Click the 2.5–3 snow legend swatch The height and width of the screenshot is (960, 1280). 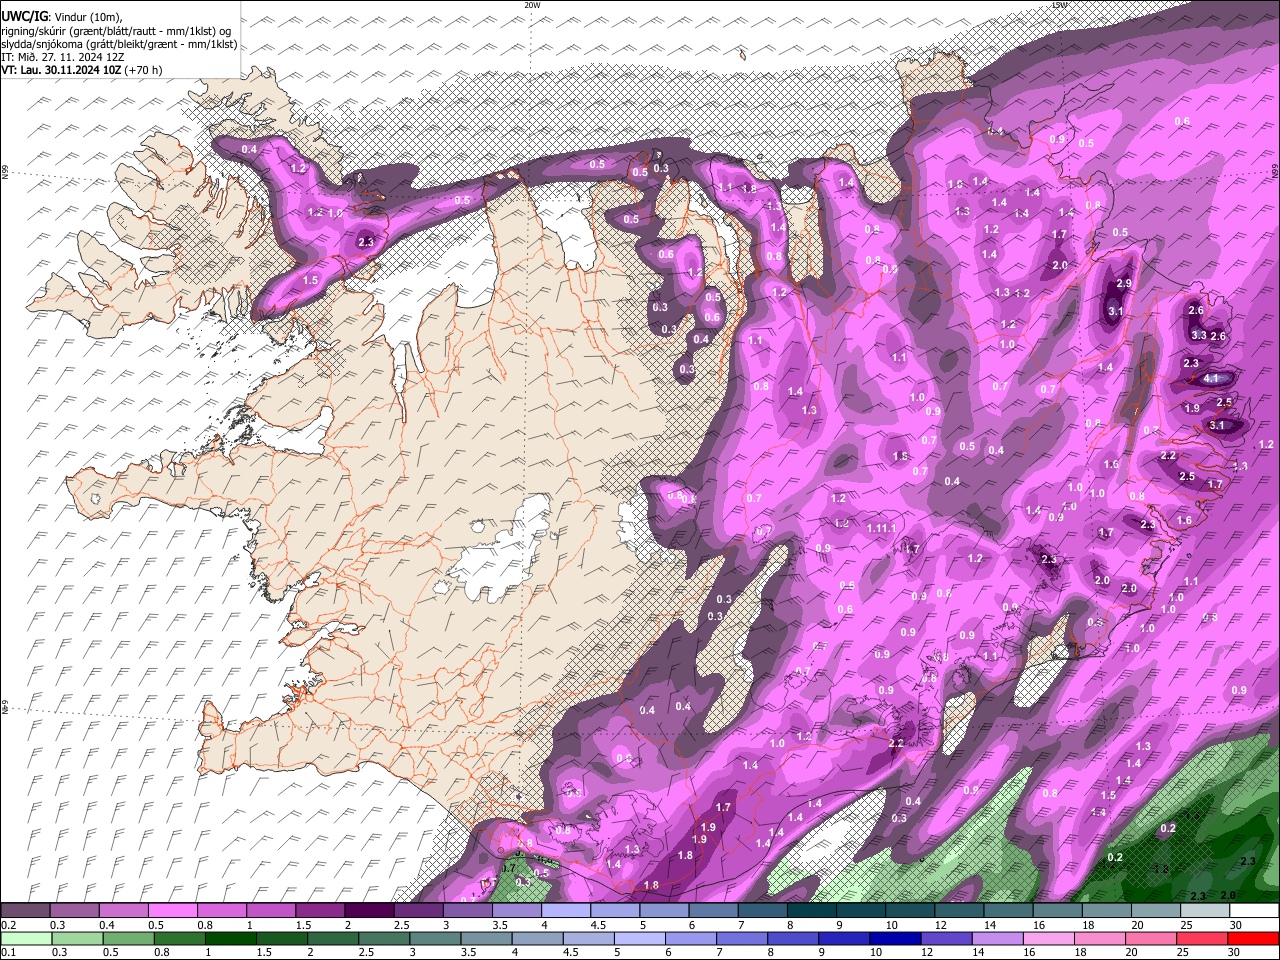pyautogui.click(x=419, y=911)
